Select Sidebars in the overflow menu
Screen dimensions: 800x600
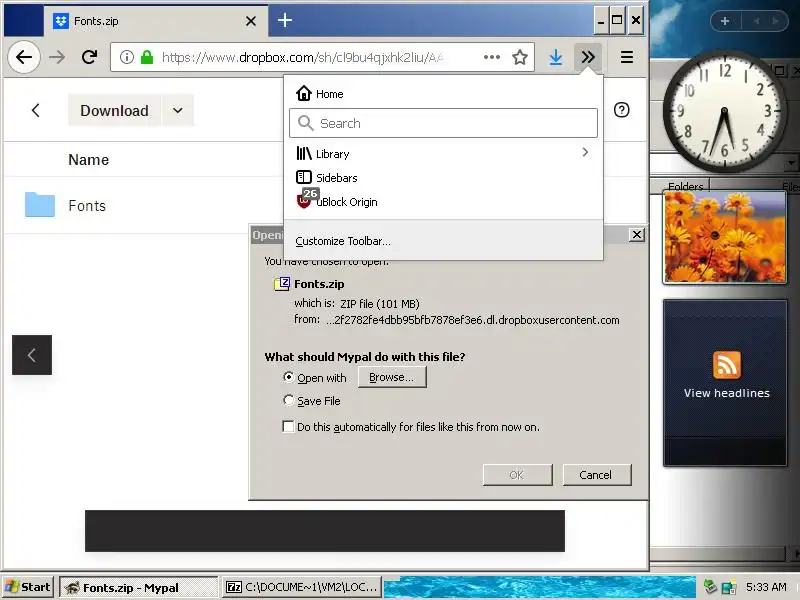(x=443, y=178)
